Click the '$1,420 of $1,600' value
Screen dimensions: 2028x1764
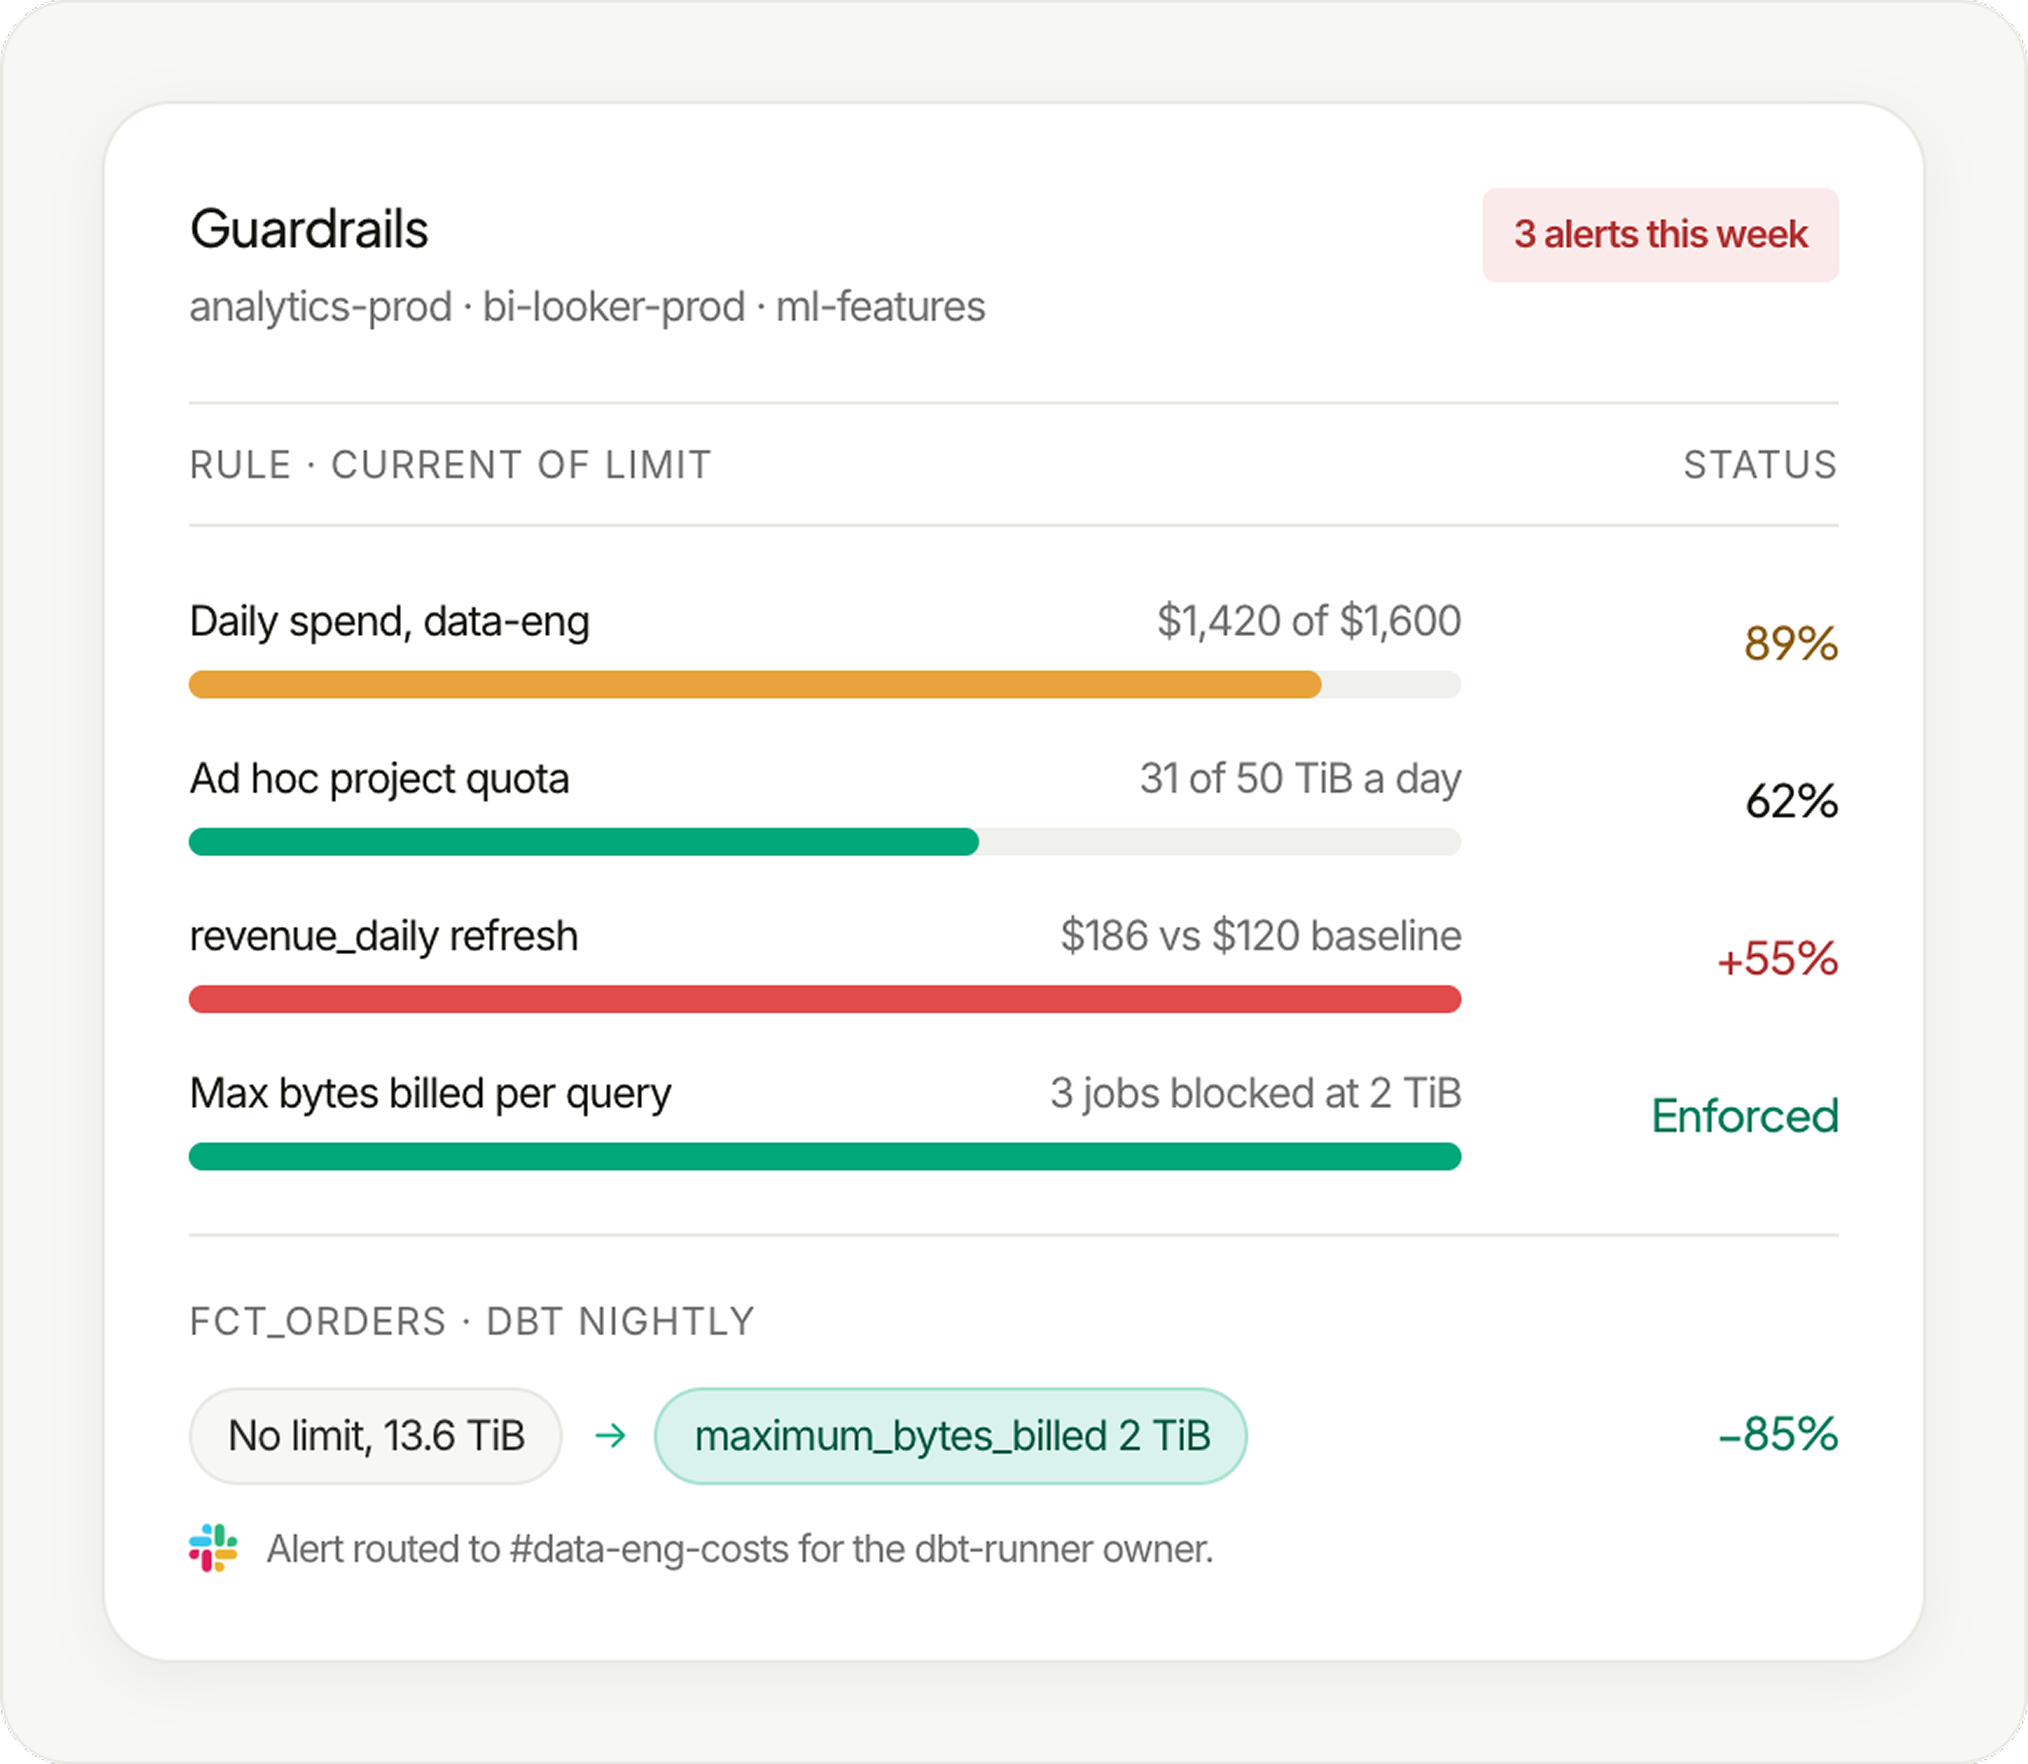coord(1309,621)
